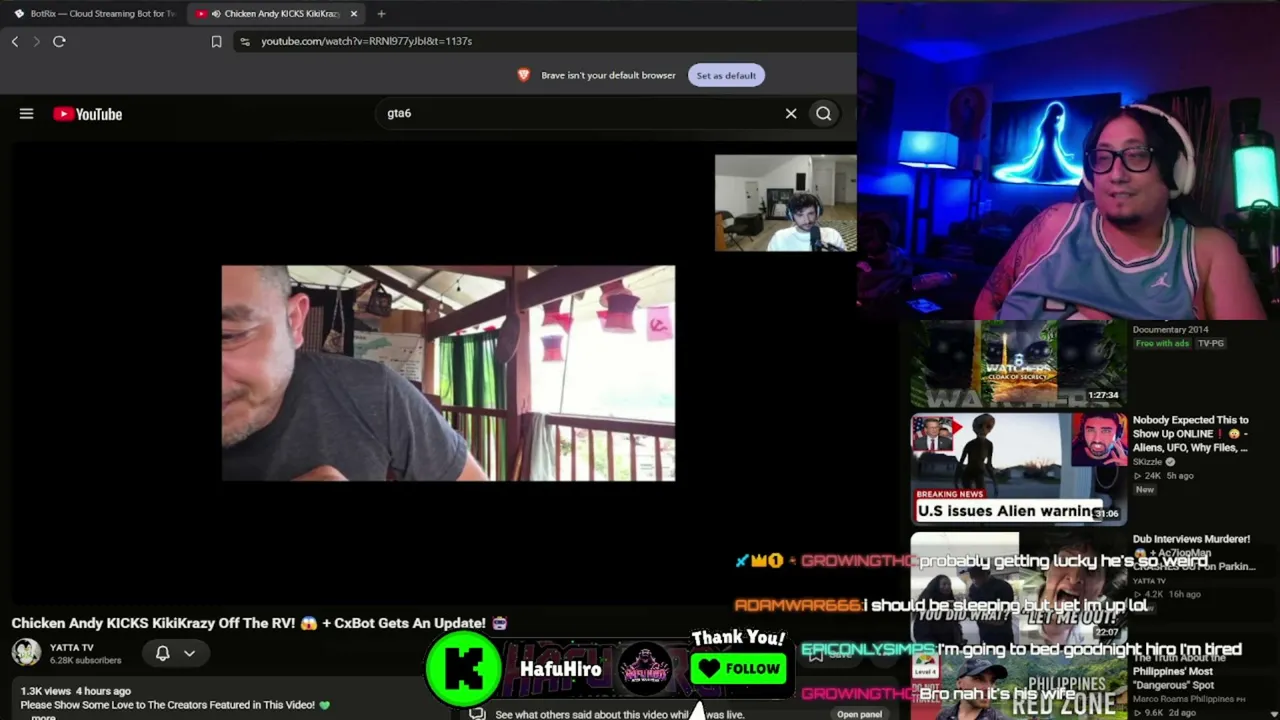Click the green Follow button on overlay

(x=739, y=669)
